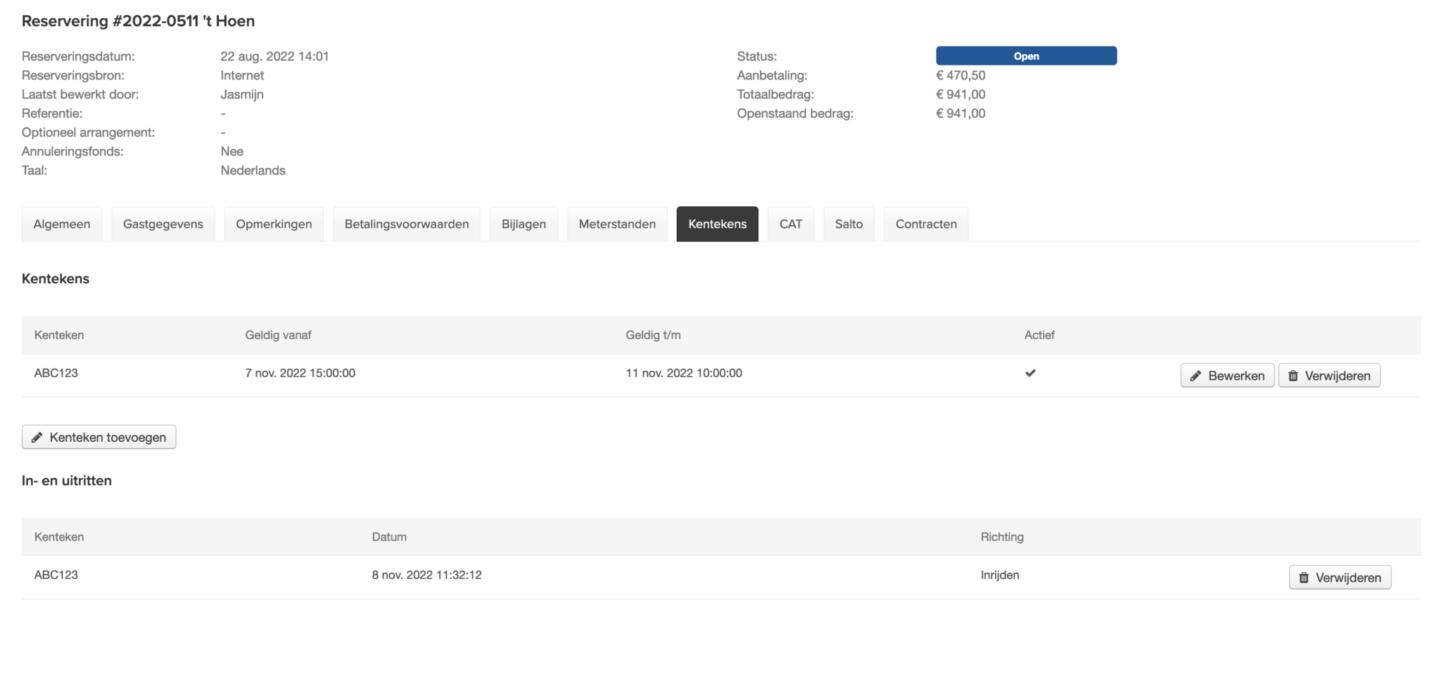Click the pencil icon on Kenteken toevoegen
Image resolution: width=1441 pixels, height=679 pixels.
coord(37,437)
